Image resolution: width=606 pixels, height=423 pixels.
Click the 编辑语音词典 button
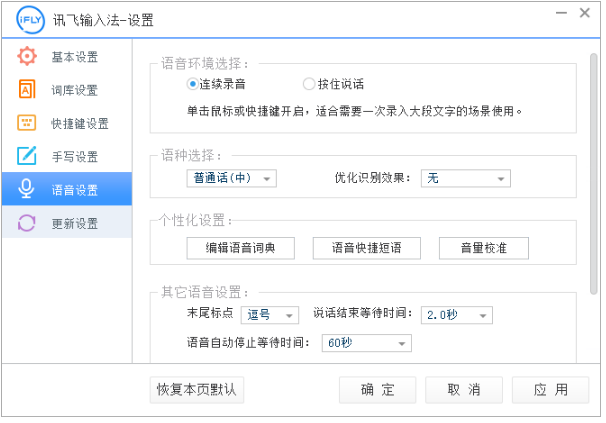tap(241, 248)
